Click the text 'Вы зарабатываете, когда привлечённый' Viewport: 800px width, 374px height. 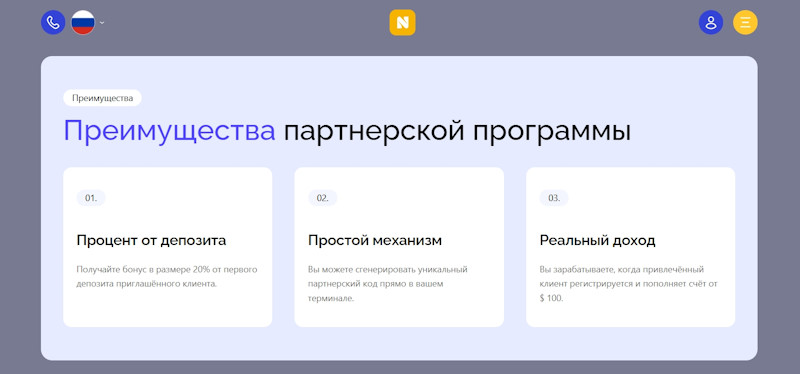coord(622,269)
